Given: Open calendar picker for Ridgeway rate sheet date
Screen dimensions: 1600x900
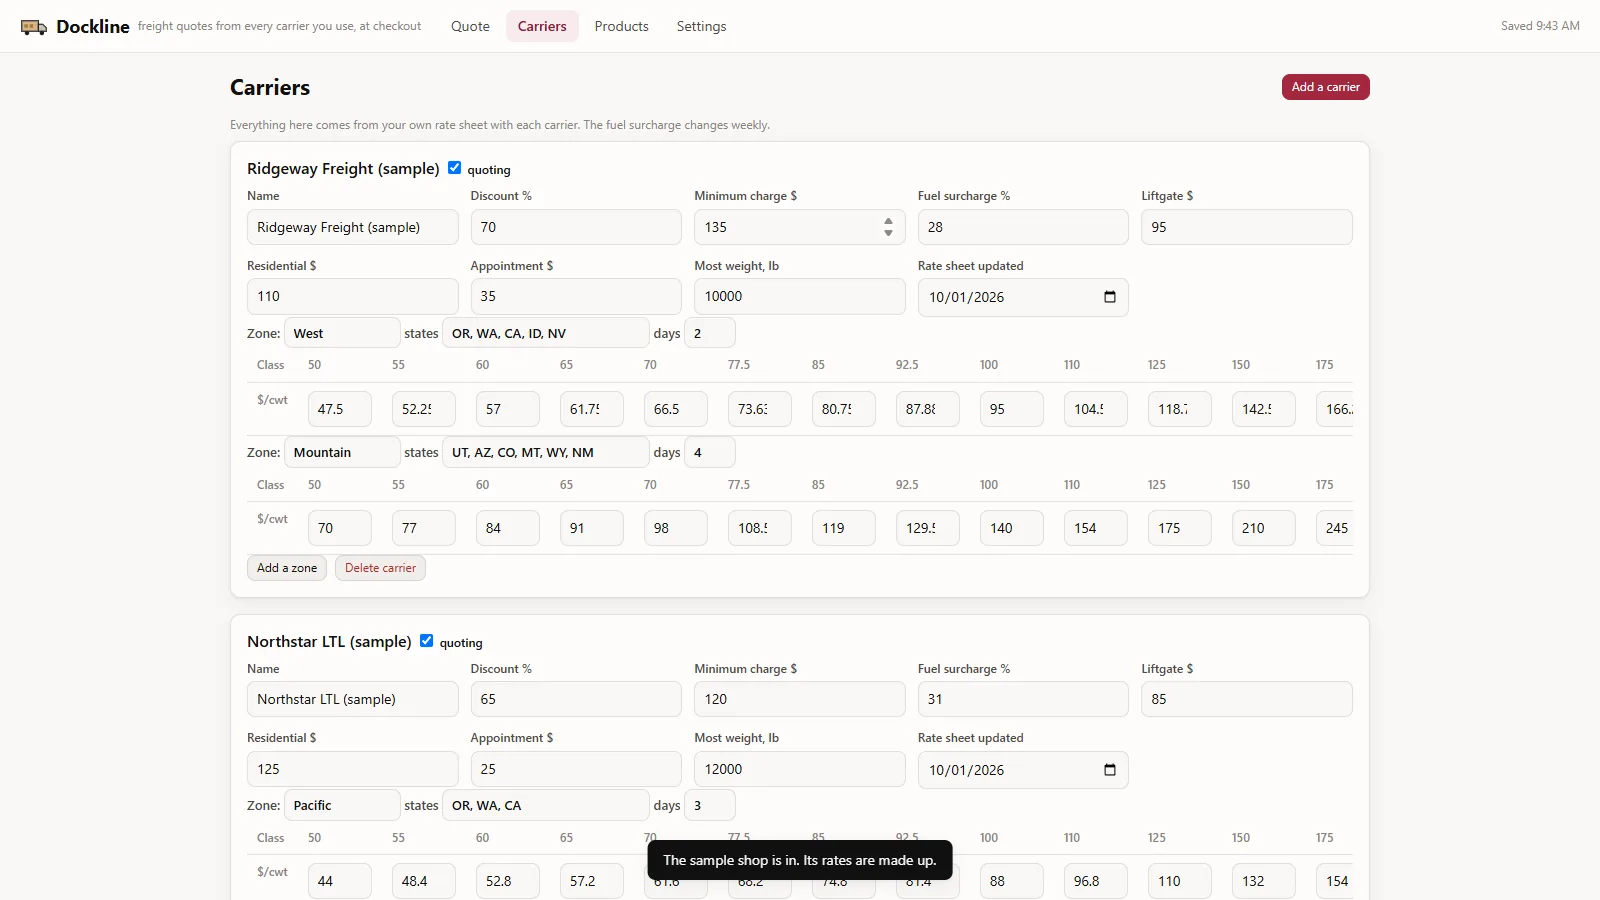Looking at the screenshot, I should click(1109, 297).
